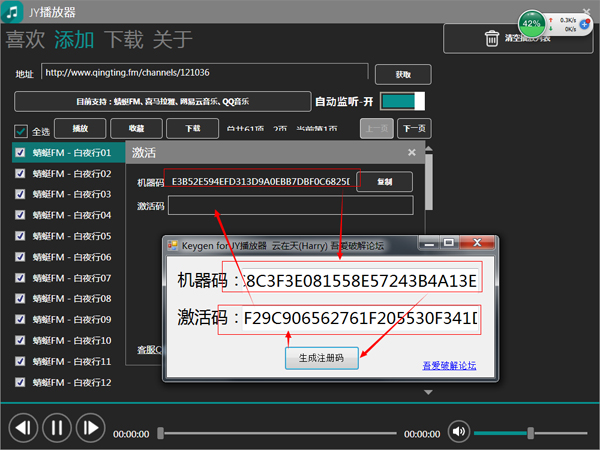Close the Keygen window
600x450 pixels.
(x=477, y=243)
